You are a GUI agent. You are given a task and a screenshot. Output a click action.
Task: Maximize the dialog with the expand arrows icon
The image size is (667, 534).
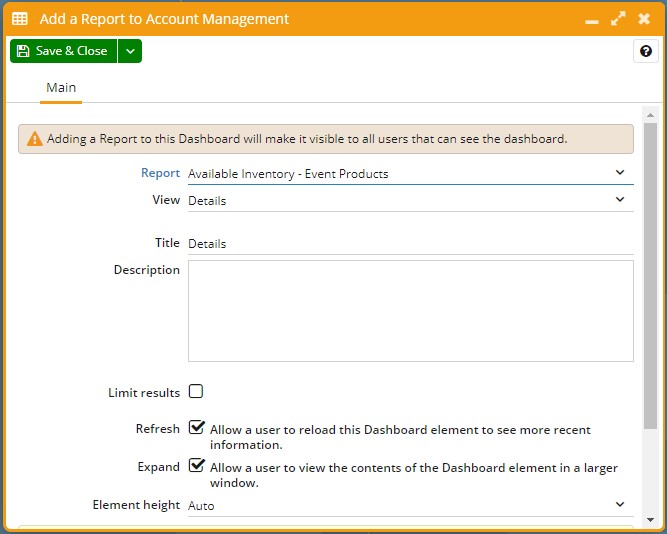[x=618, y=19]
